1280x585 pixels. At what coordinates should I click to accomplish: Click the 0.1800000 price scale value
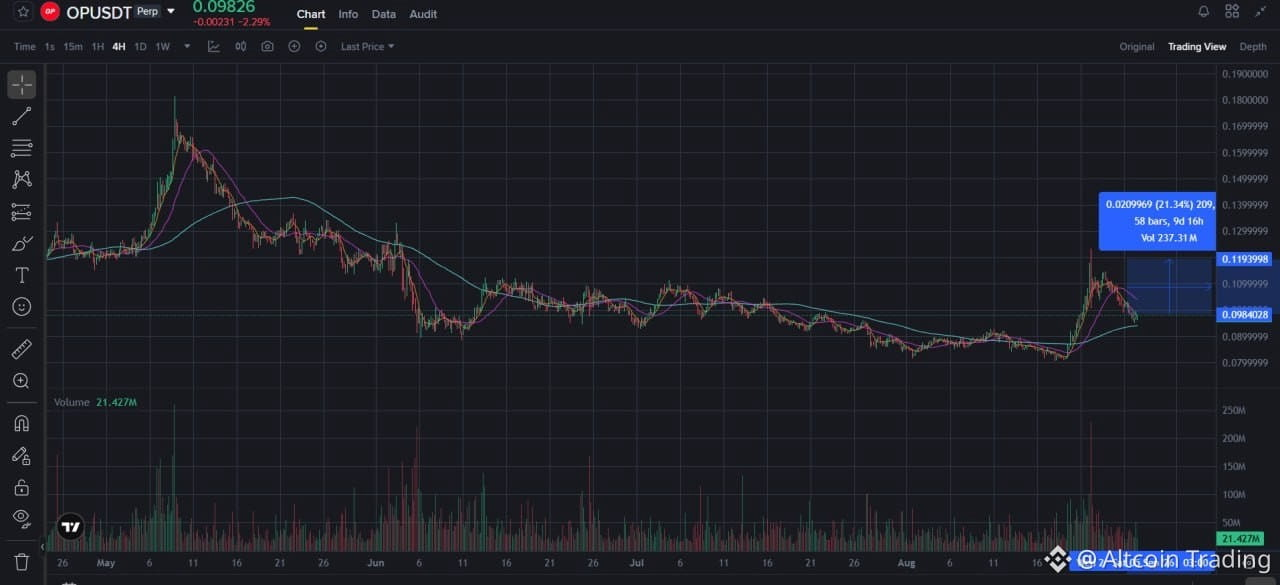click(1245, 100)
